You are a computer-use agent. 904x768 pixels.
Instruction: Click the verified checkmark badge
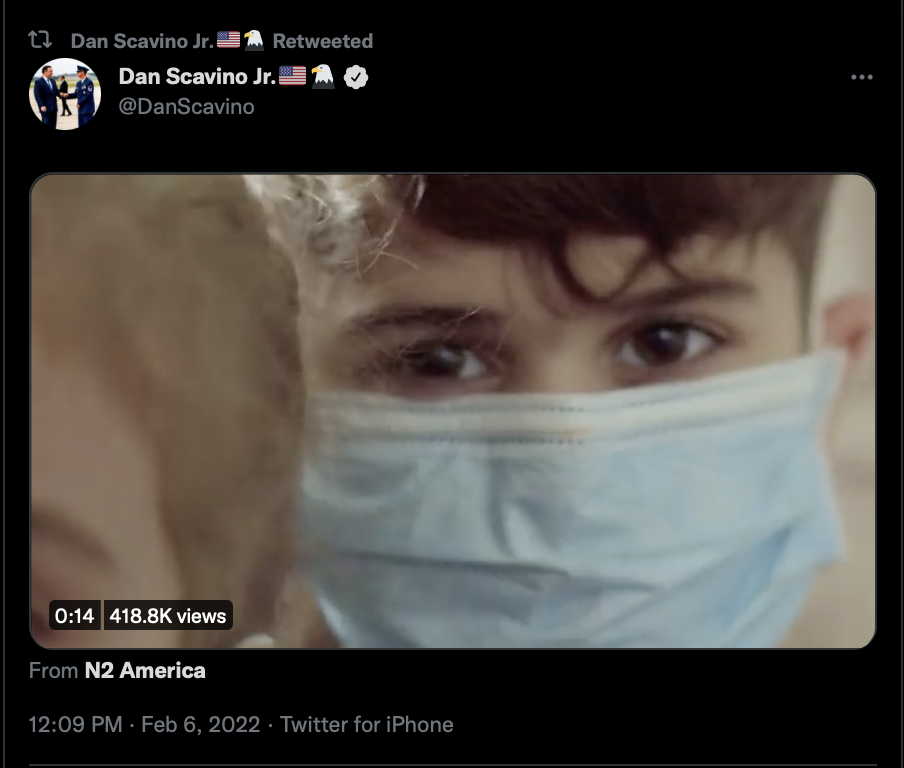pos(356,77)
